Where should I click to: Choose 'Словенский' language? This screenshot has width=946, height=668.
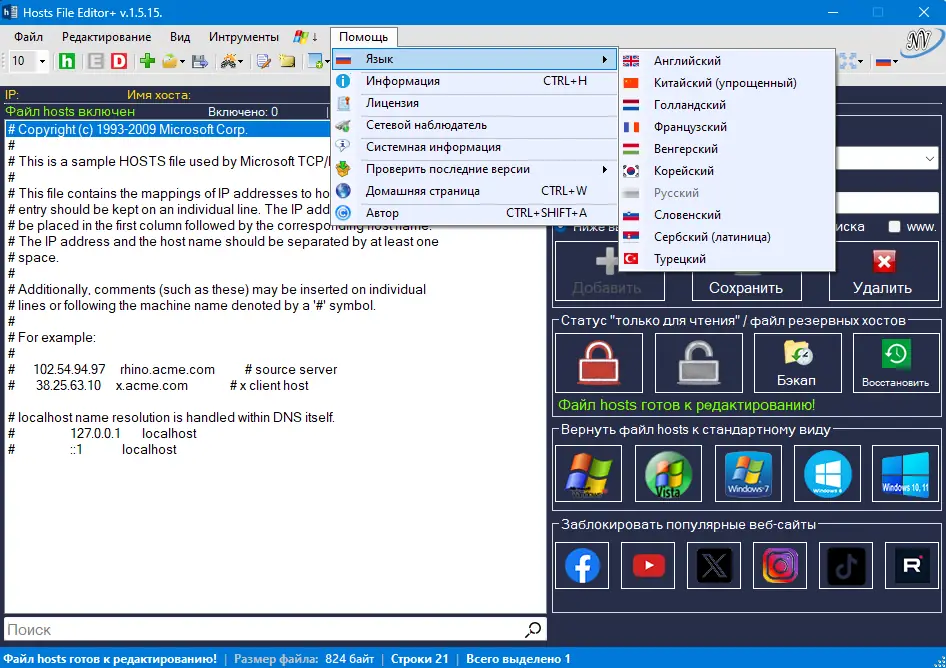point(727,215)
